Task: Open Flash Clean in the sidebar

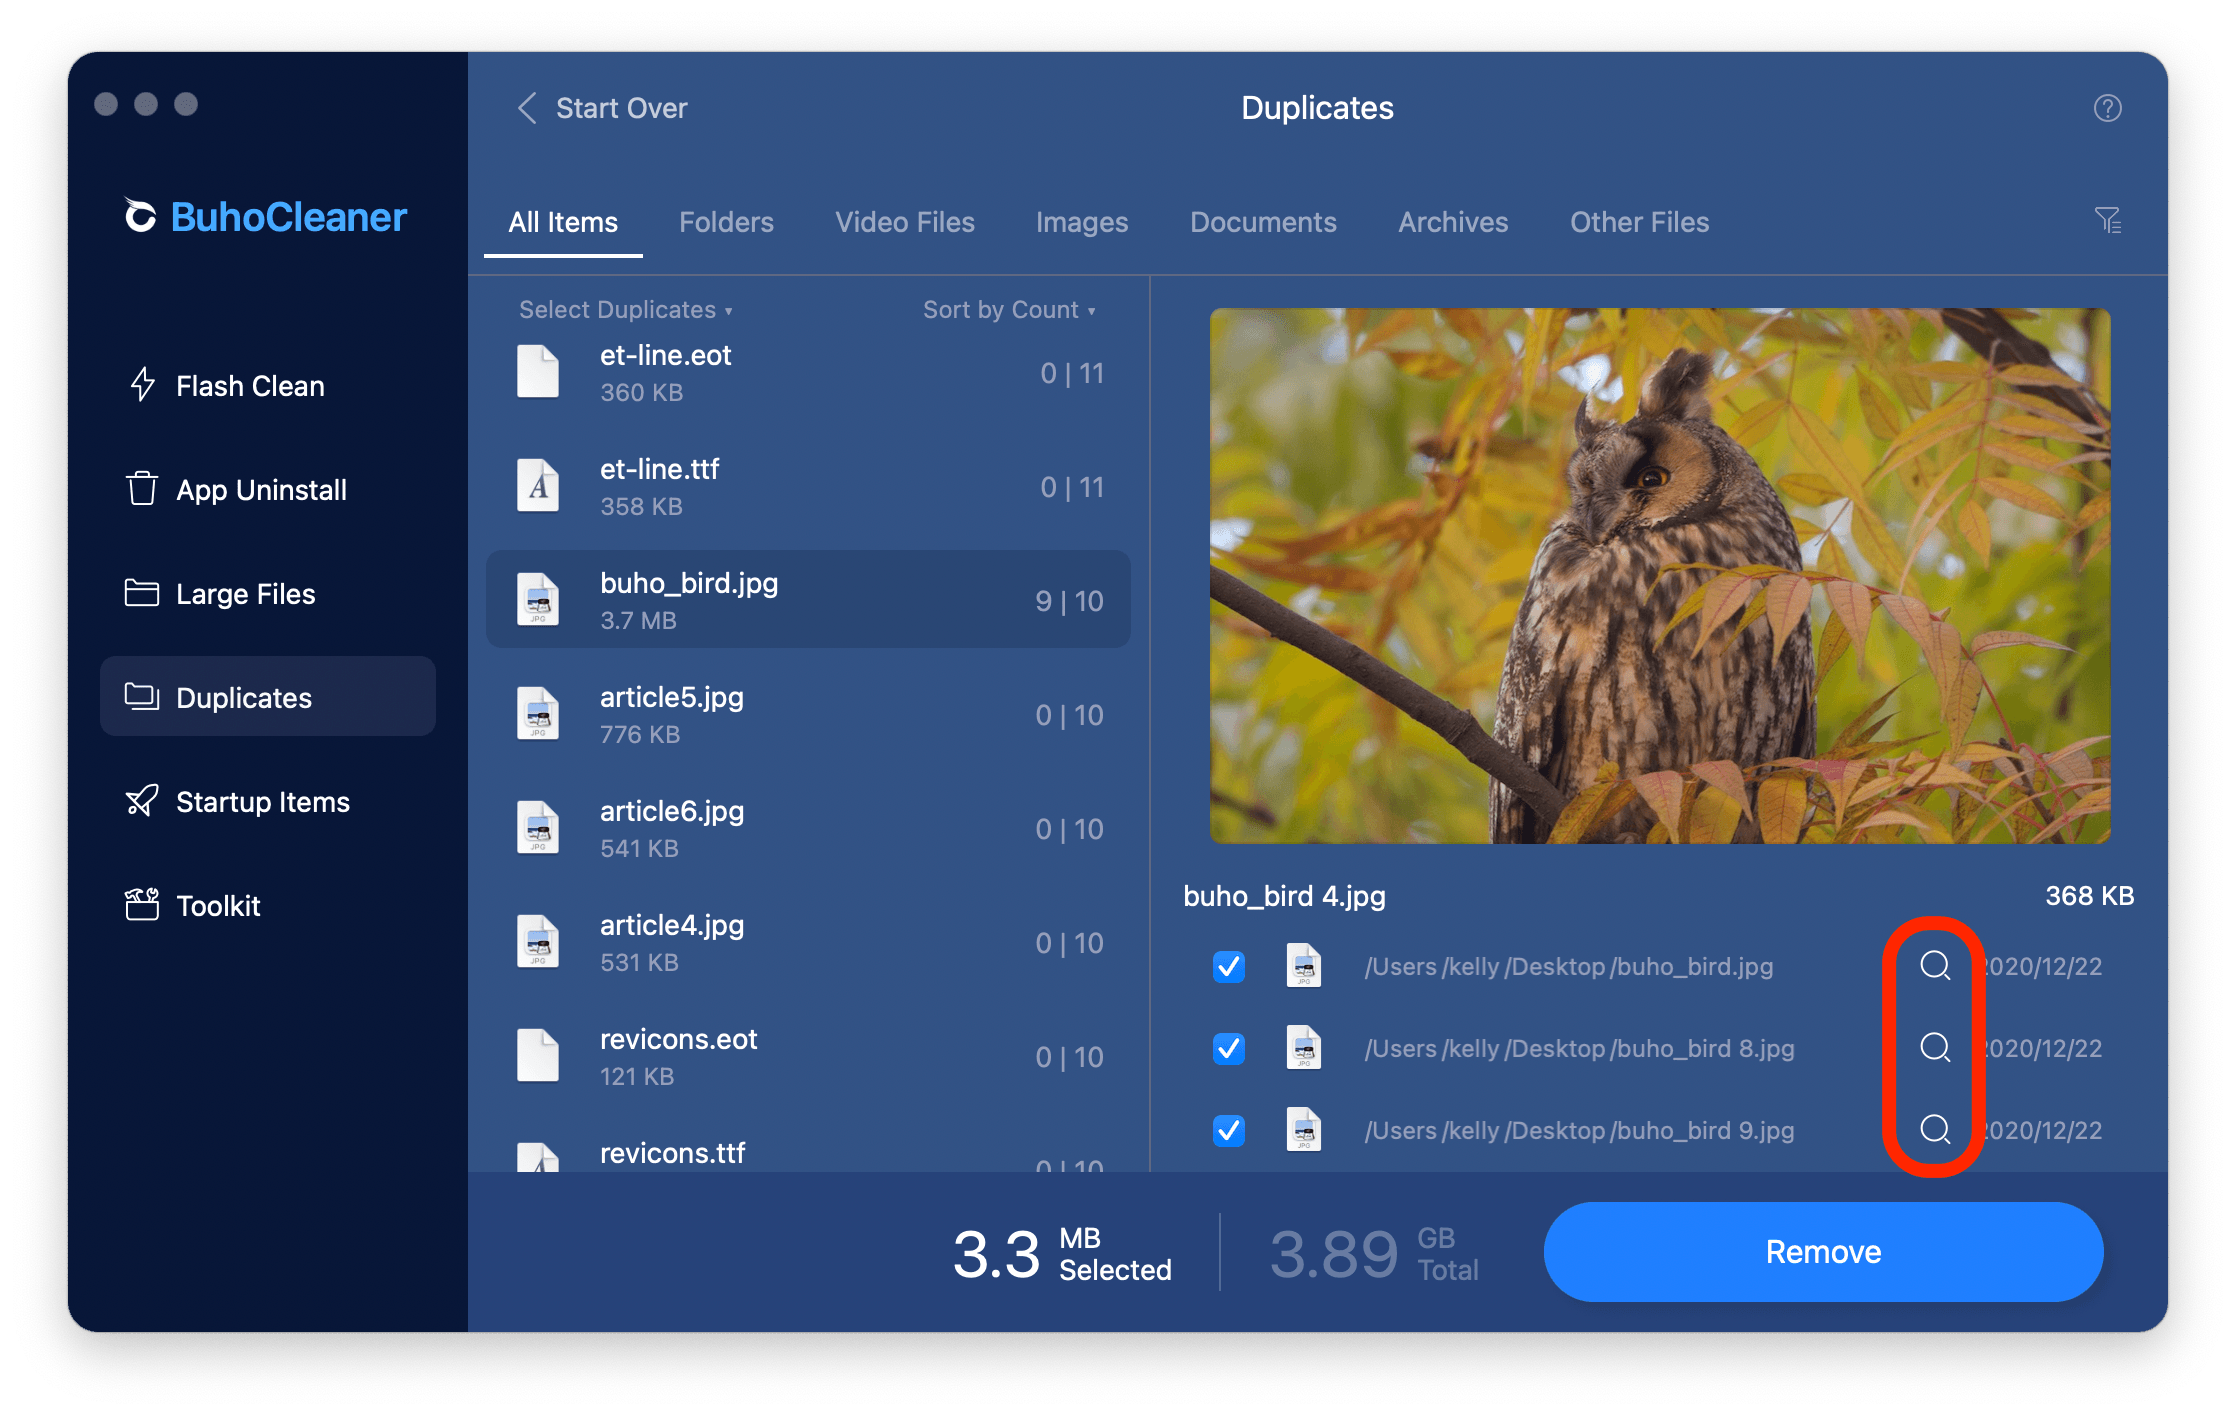Action: point(268,385)
